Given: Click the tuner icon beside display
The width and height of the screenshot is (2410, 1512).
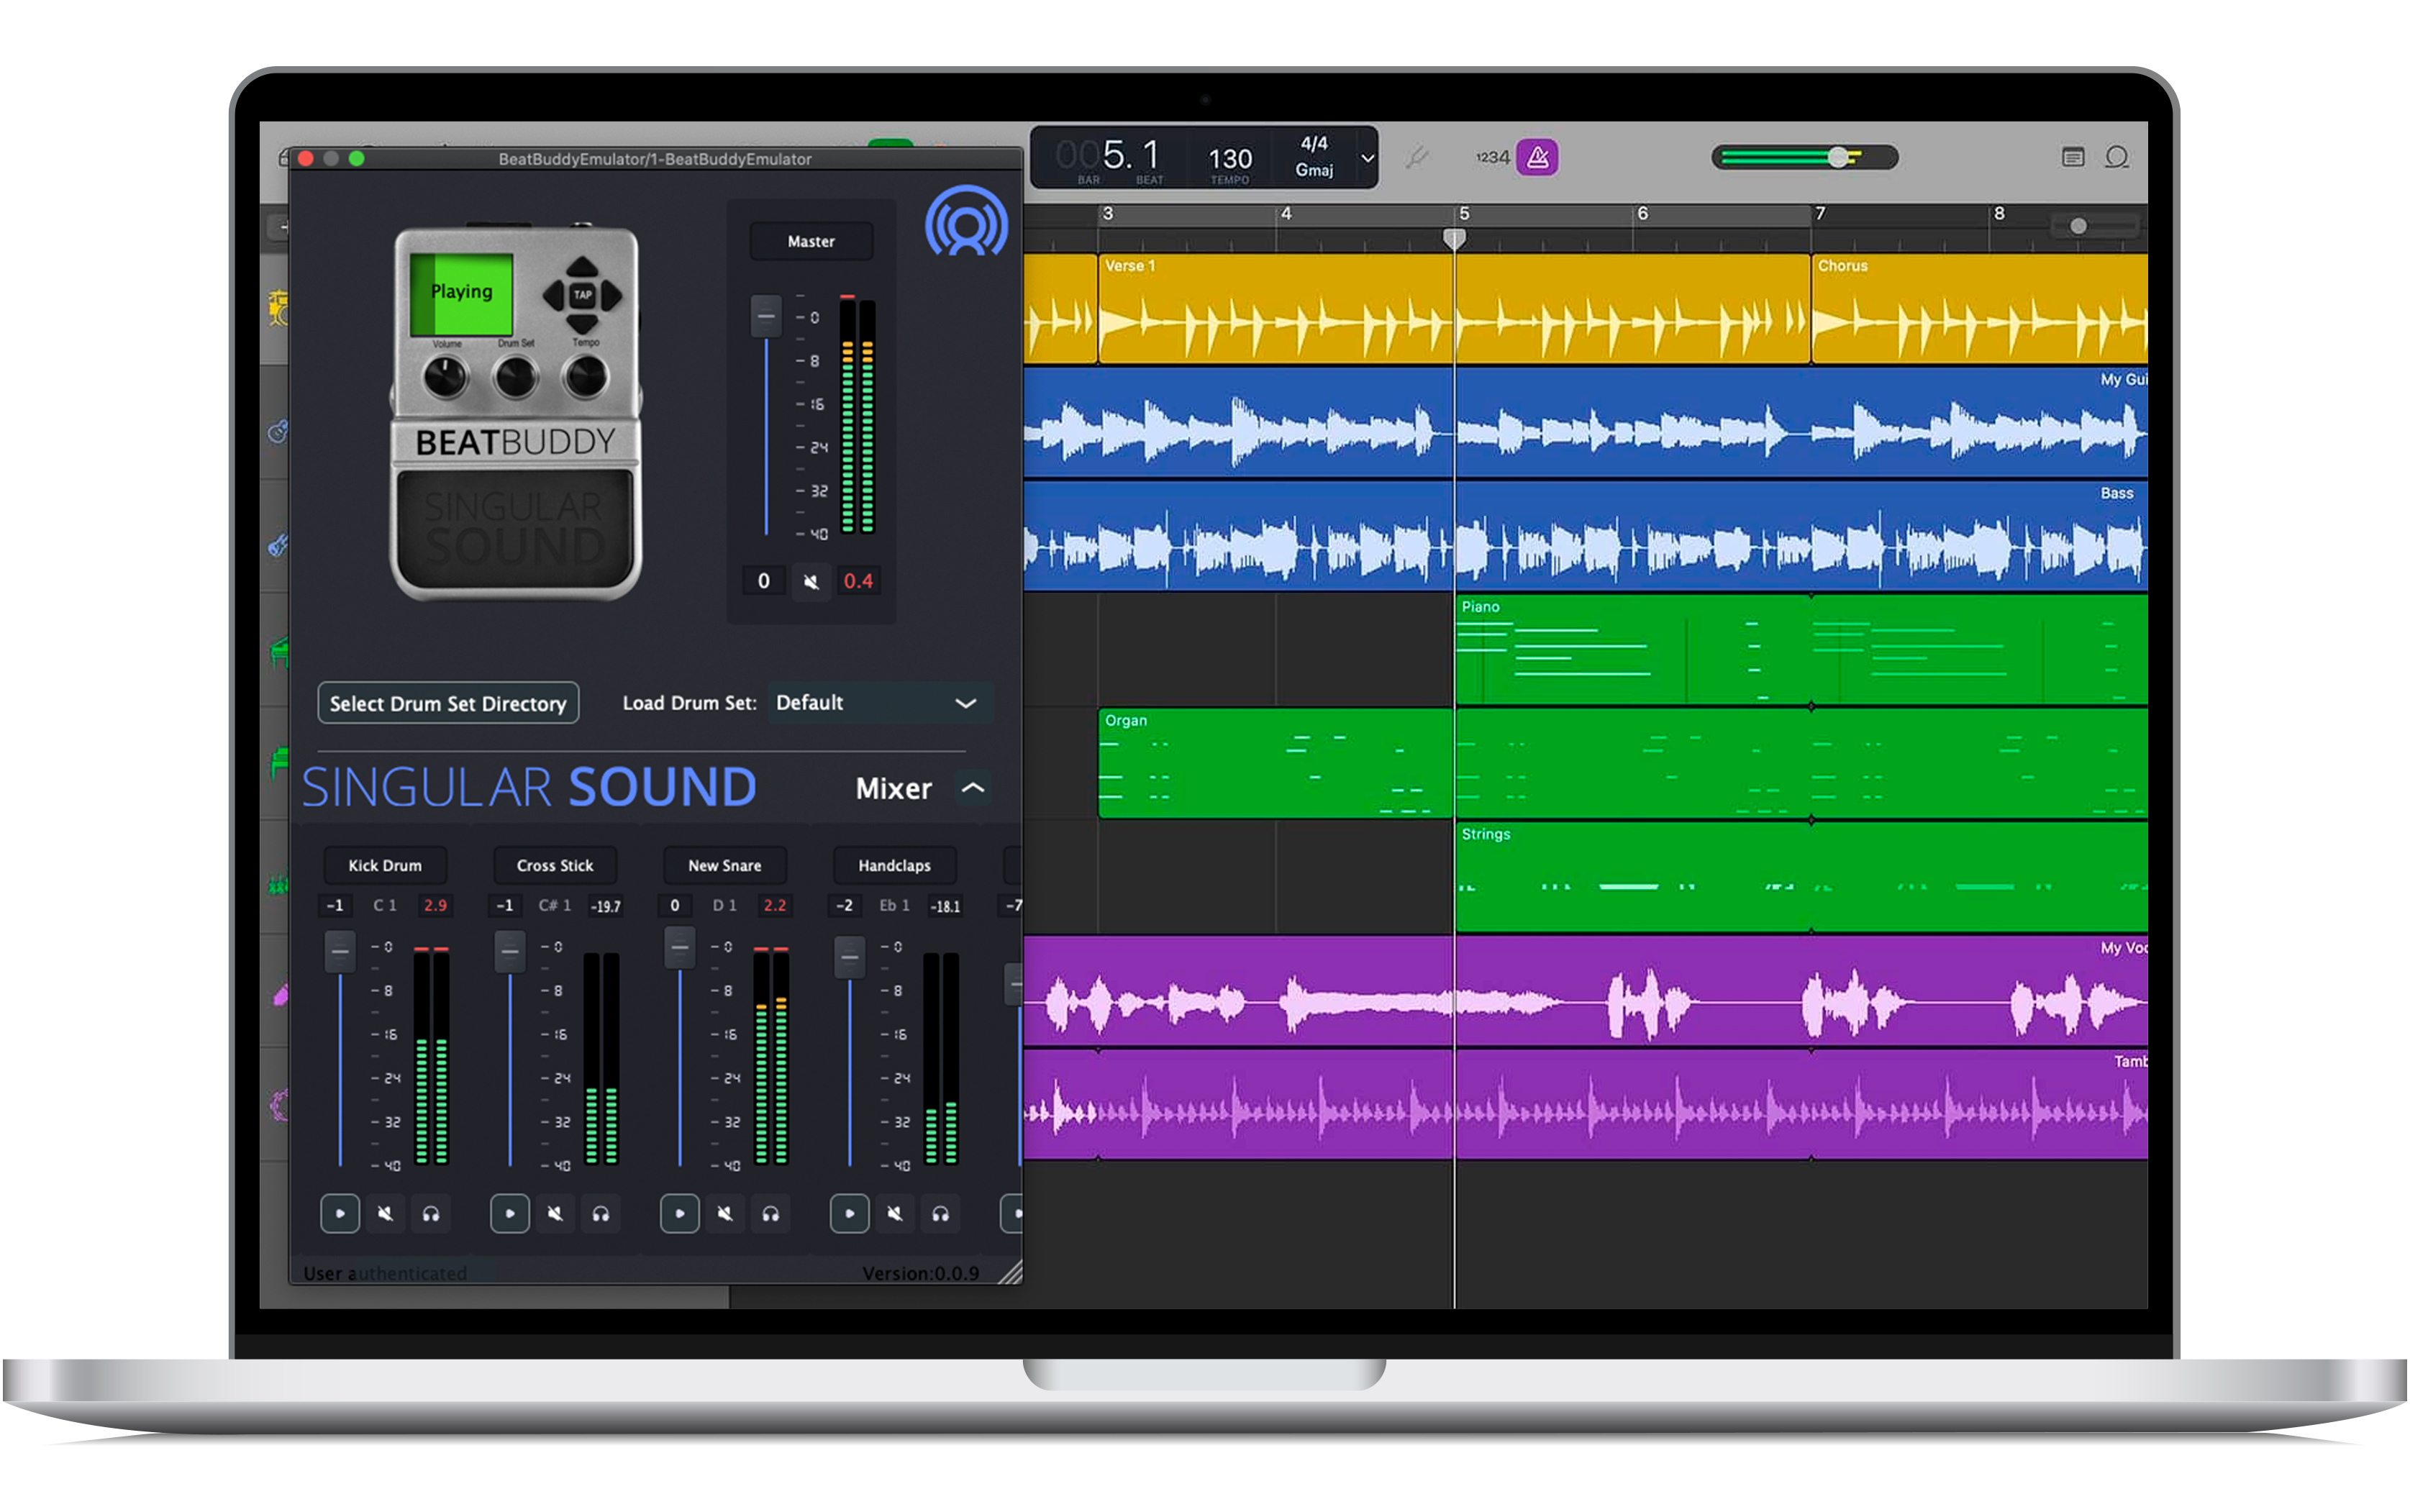Looking at the screenshot, I should tap(1416, 157).
